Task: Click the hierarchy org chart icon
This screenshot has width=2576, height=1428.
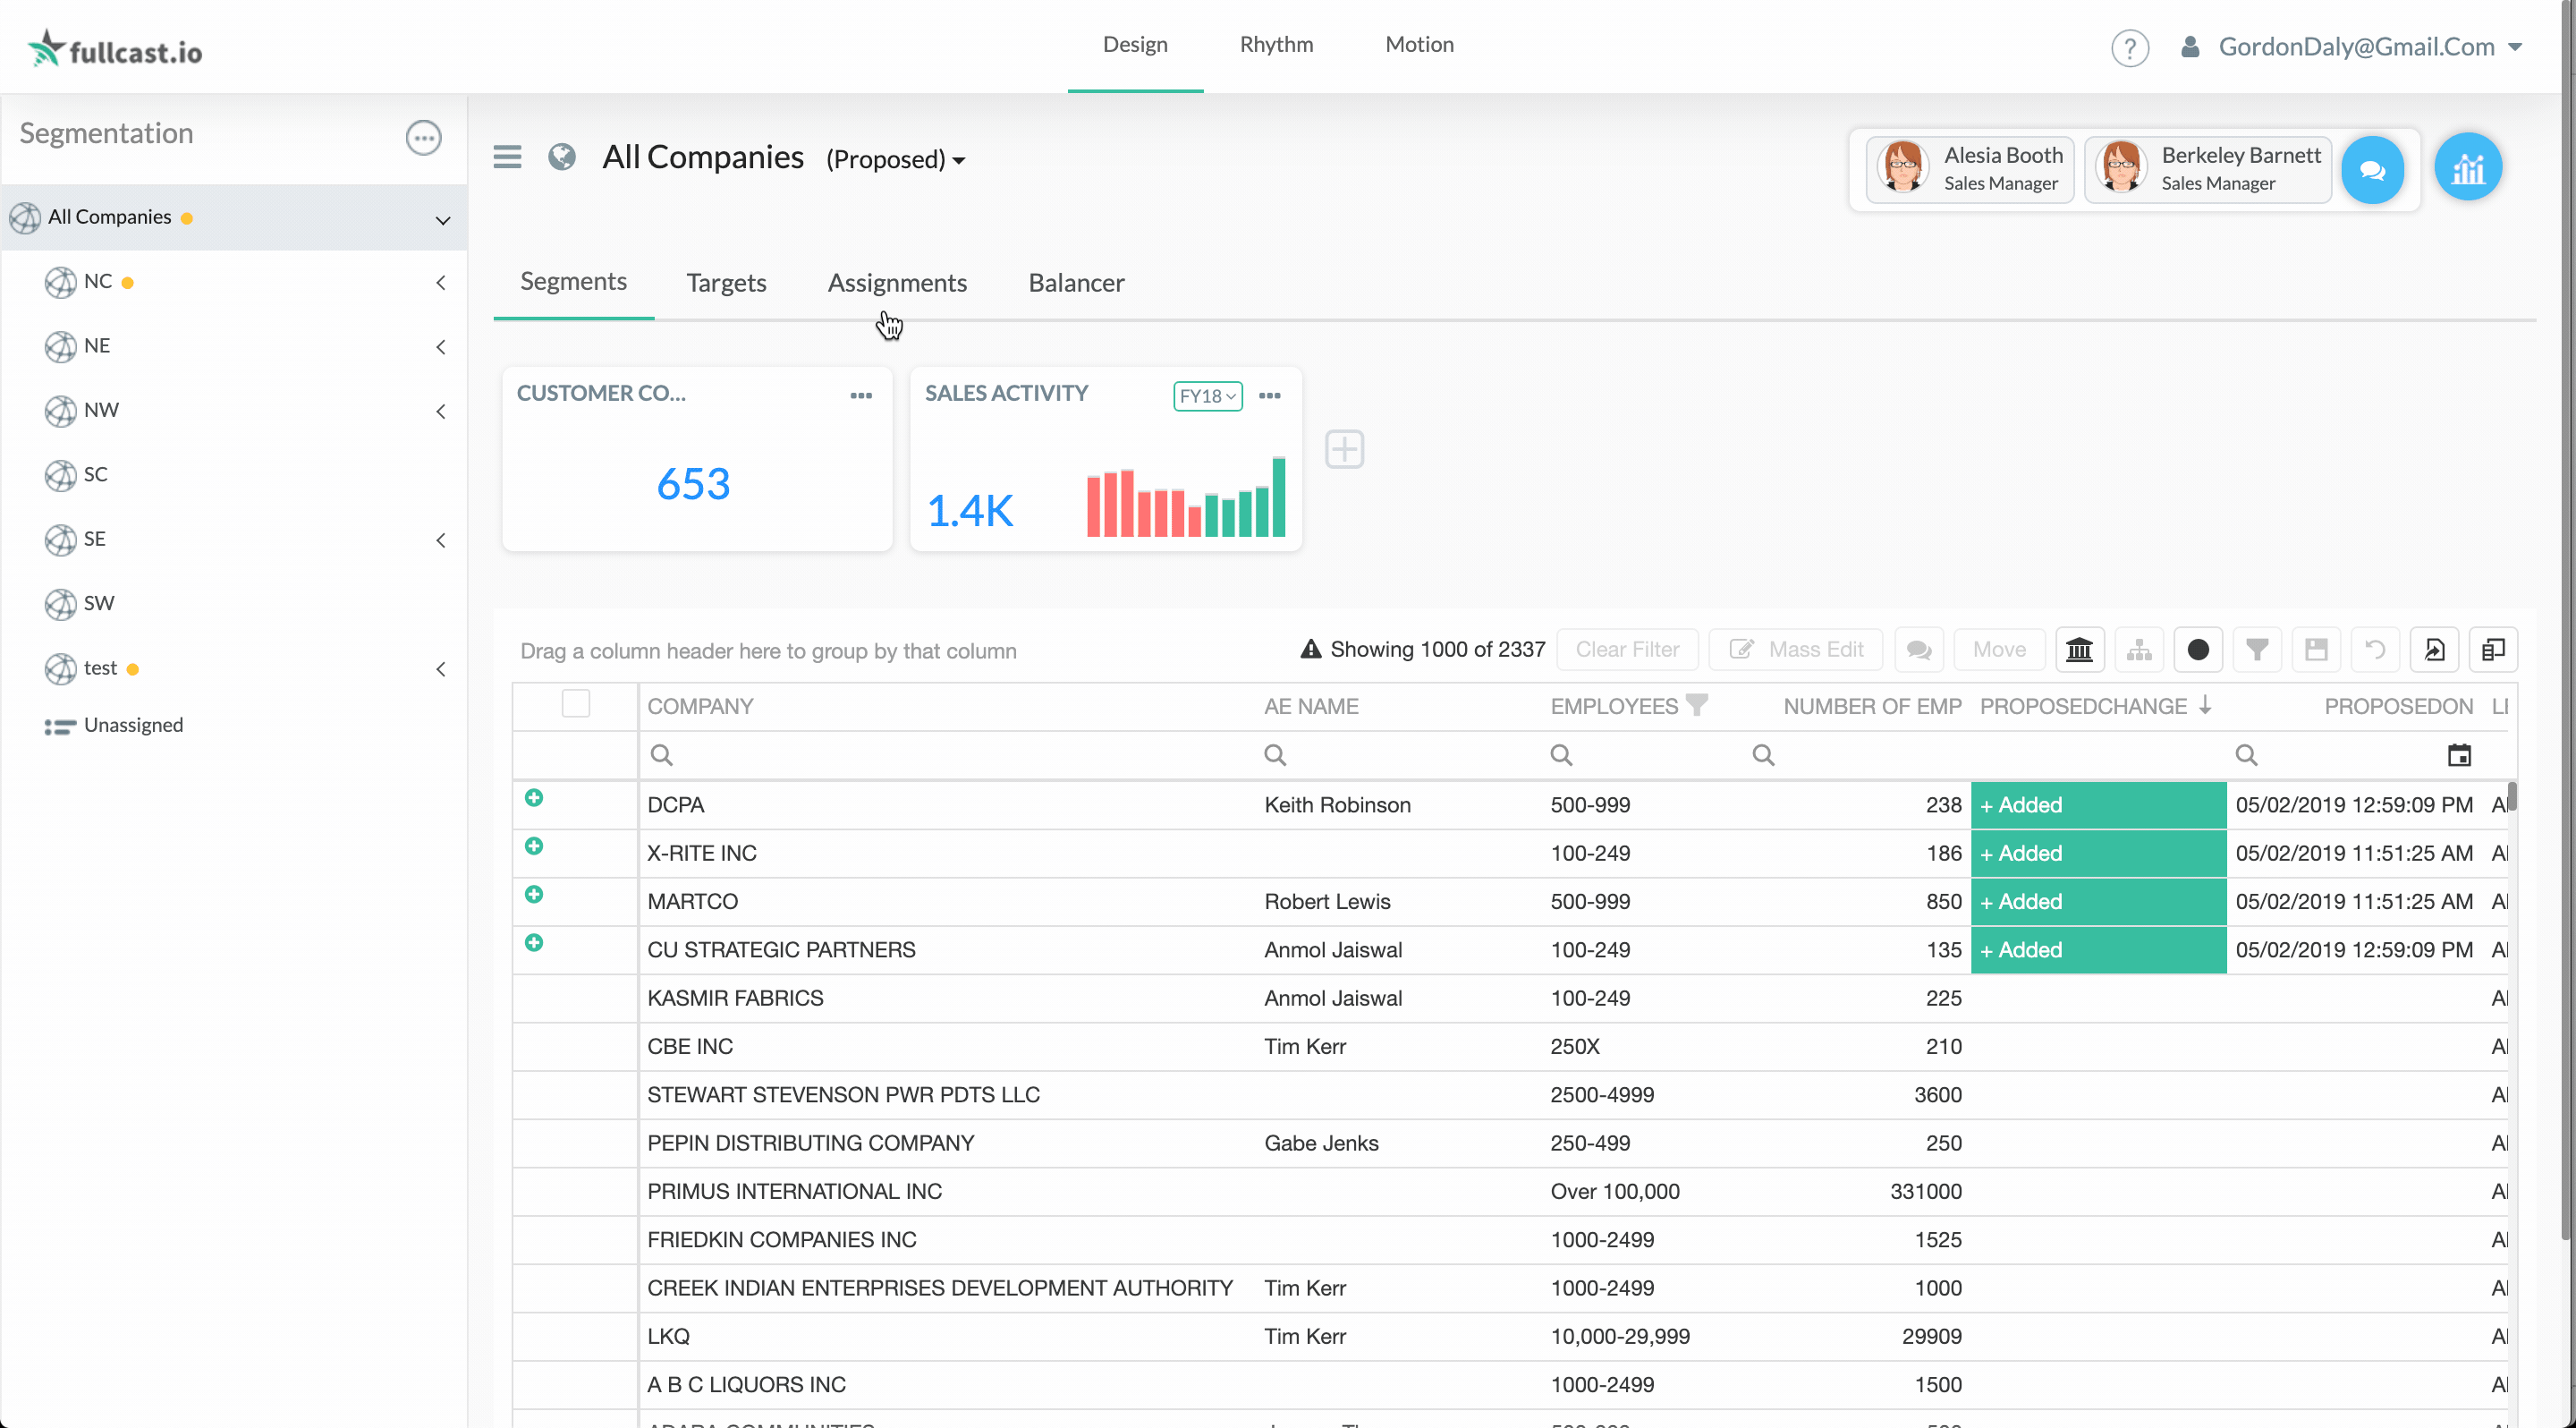Action: [x=2139, y=650]
